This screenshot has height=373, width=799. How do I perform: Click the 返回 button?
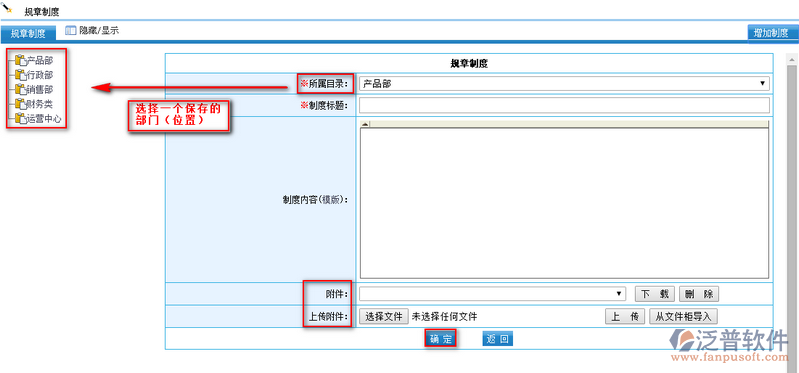coord(497,339)
